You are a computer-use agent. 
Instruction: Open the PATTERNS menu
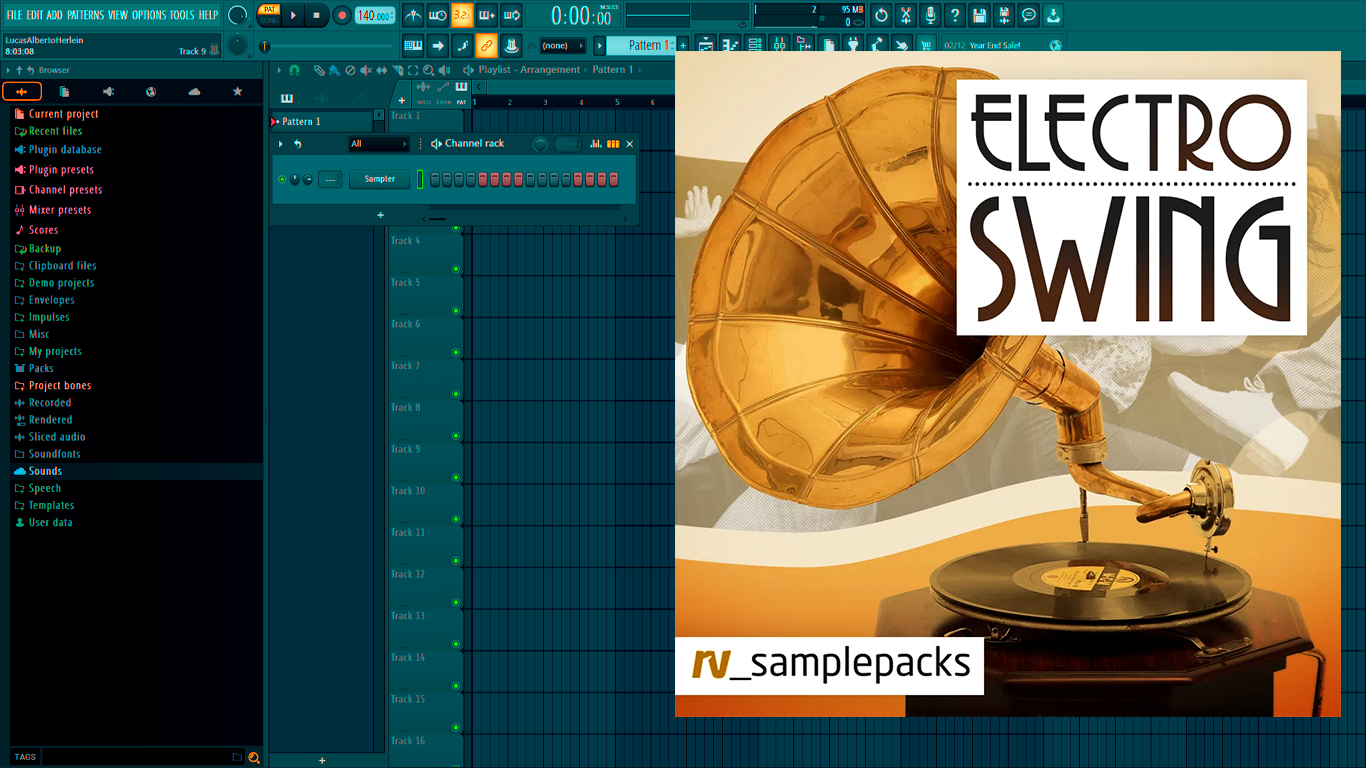(x=87, y=15)
